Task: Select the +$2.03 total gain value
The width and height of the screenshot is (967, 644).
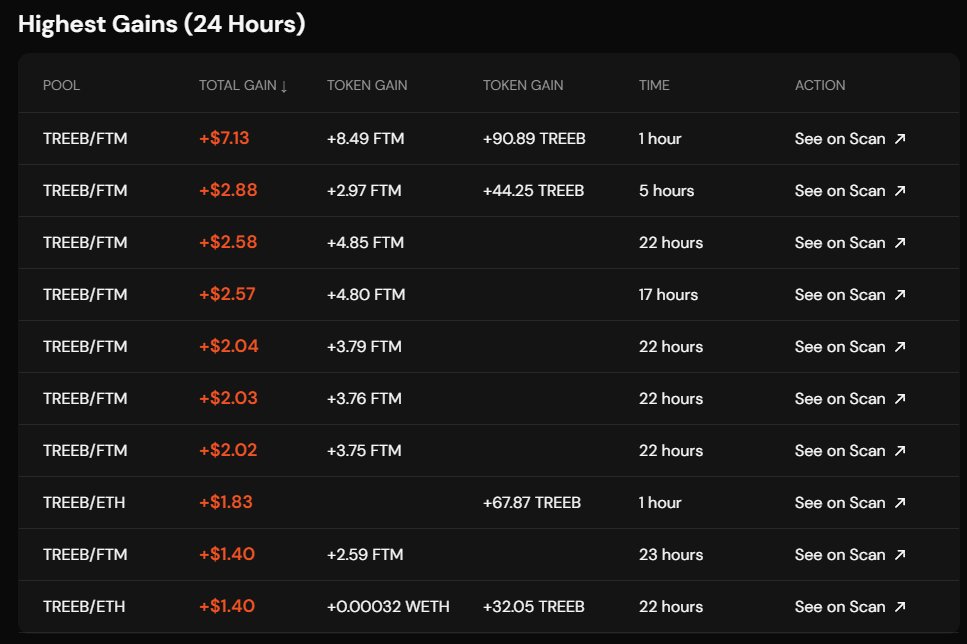Action: click(x=228, y=398)
